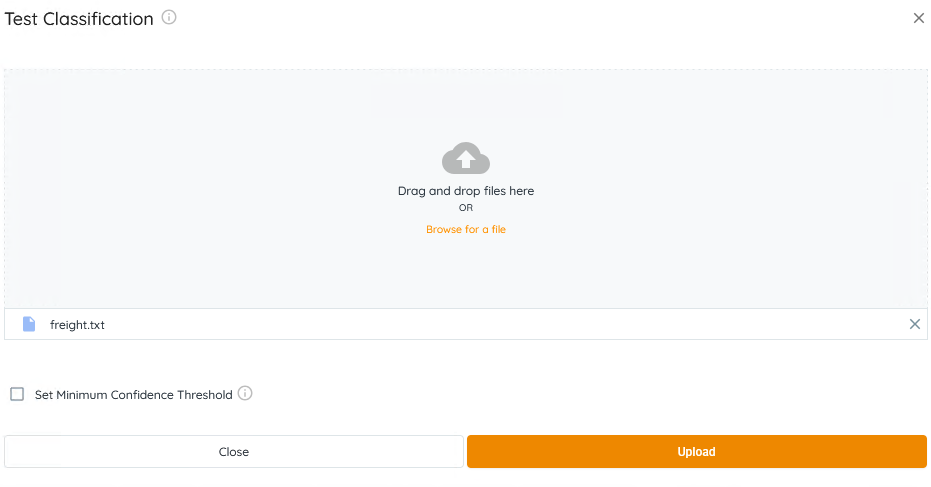The height and width of the screenshot is (487, 931).
Task: Close the dialog with the top-right X
Action: pyautogui.click(x=919, y=18)
